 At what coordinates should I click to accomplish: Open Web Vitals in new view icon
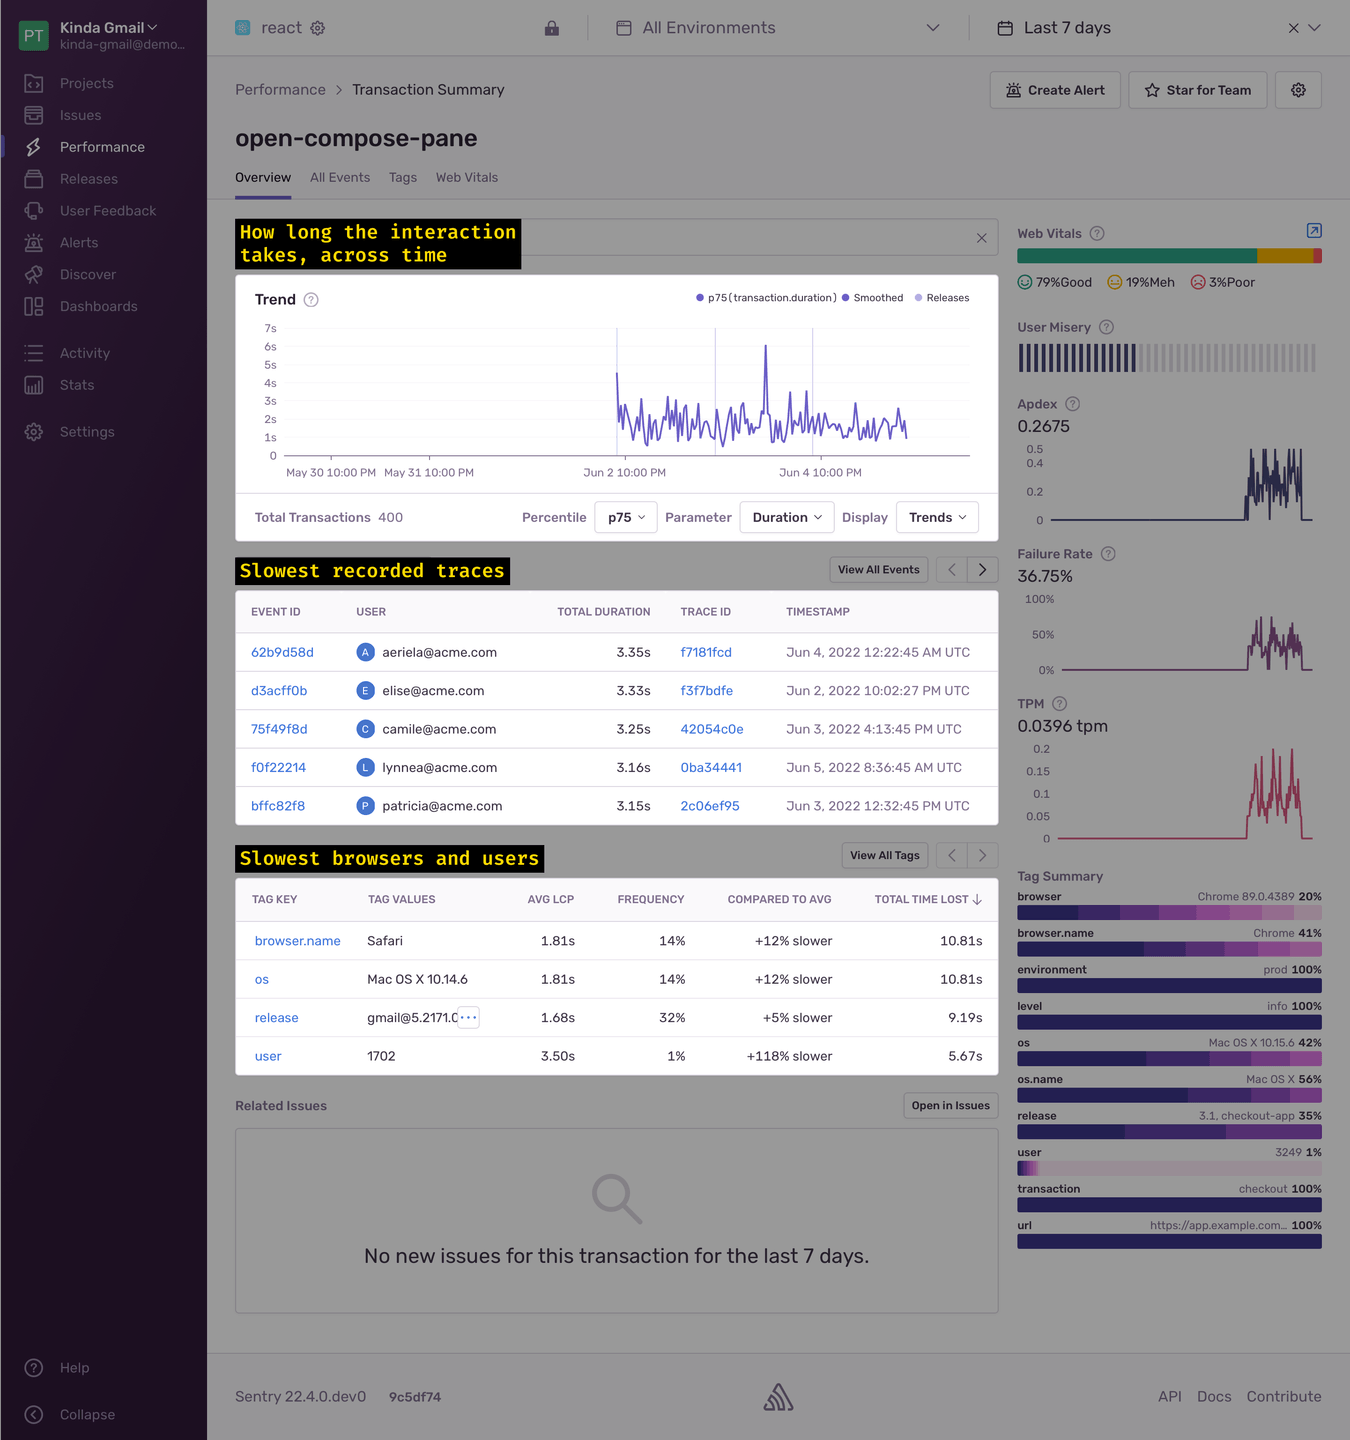point(1314,231)
